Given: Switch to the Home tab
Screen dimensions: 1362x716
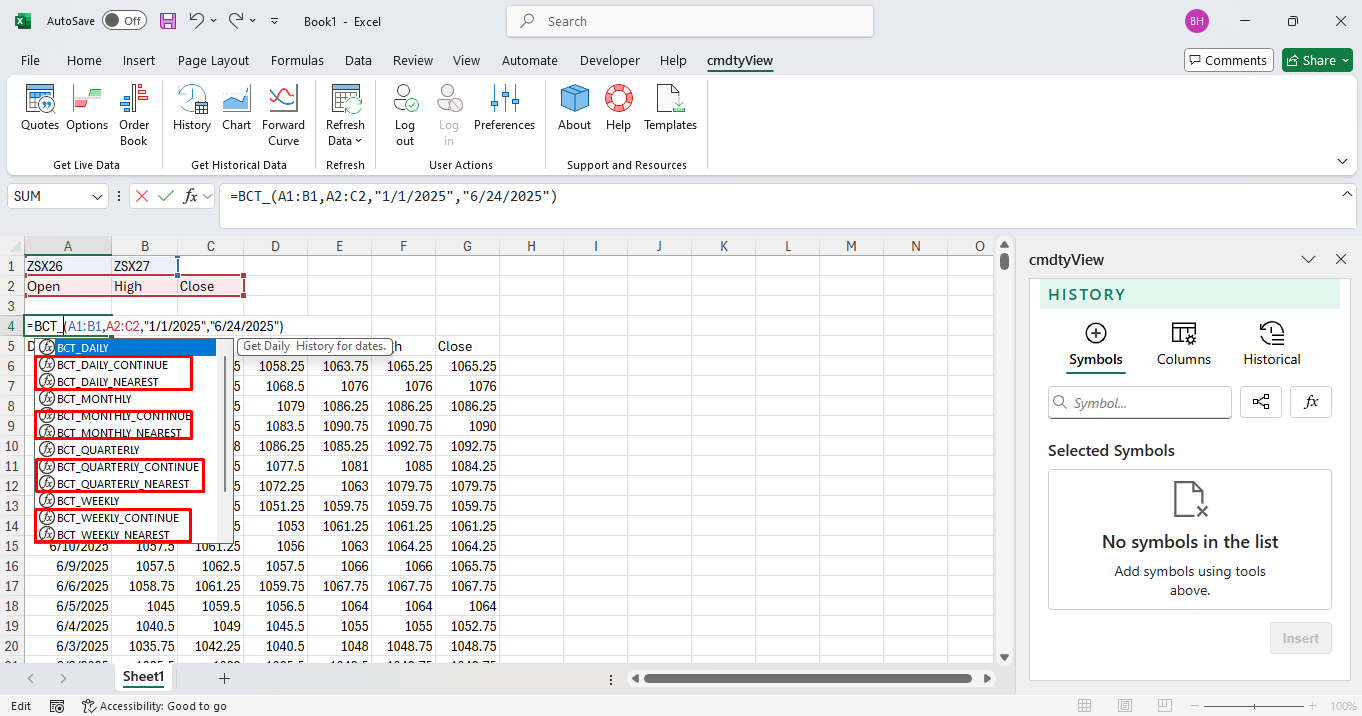Looking at the screenshot, I should pos(84,60).
